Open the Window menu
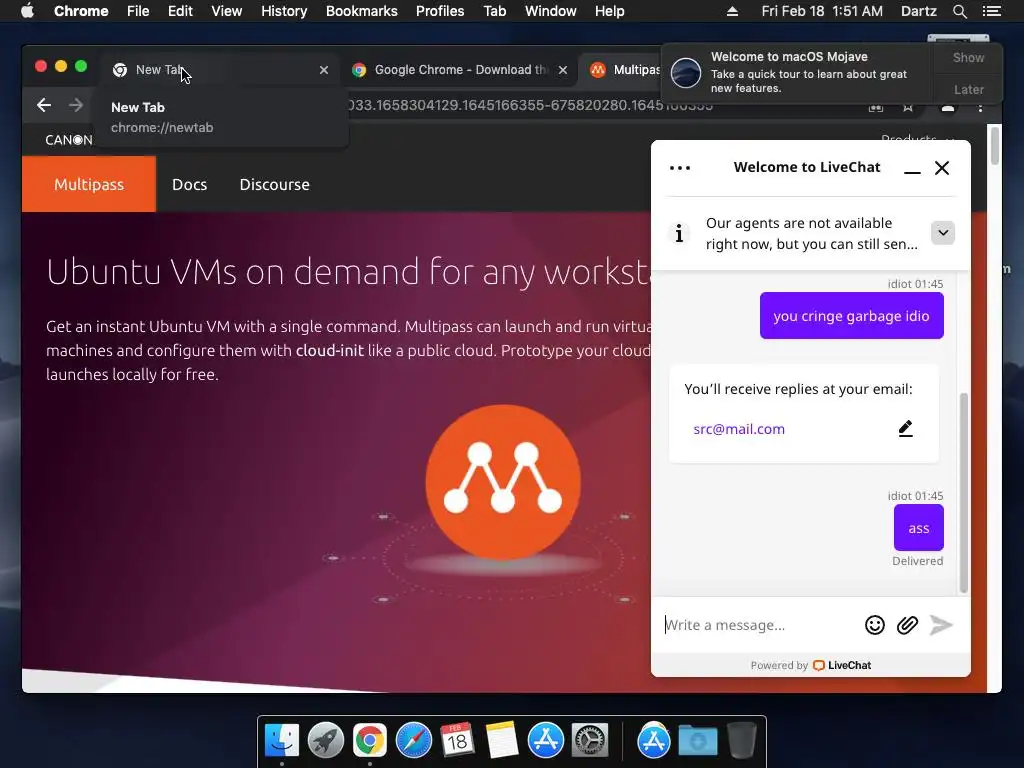The height and width of the screenshot is (768, 1024). 551,11
